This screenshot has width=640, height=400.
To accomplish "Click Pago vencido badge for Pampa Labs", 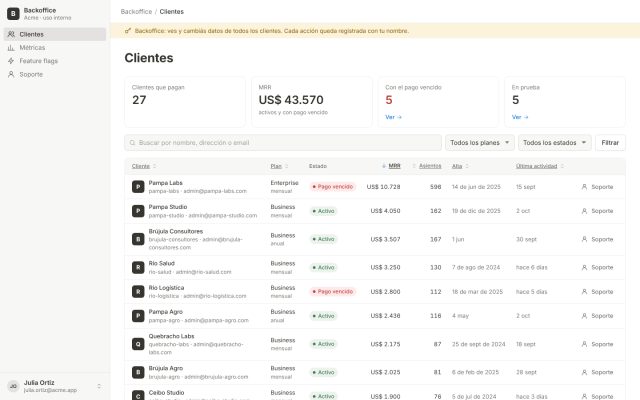I will [x=333, y=187].
